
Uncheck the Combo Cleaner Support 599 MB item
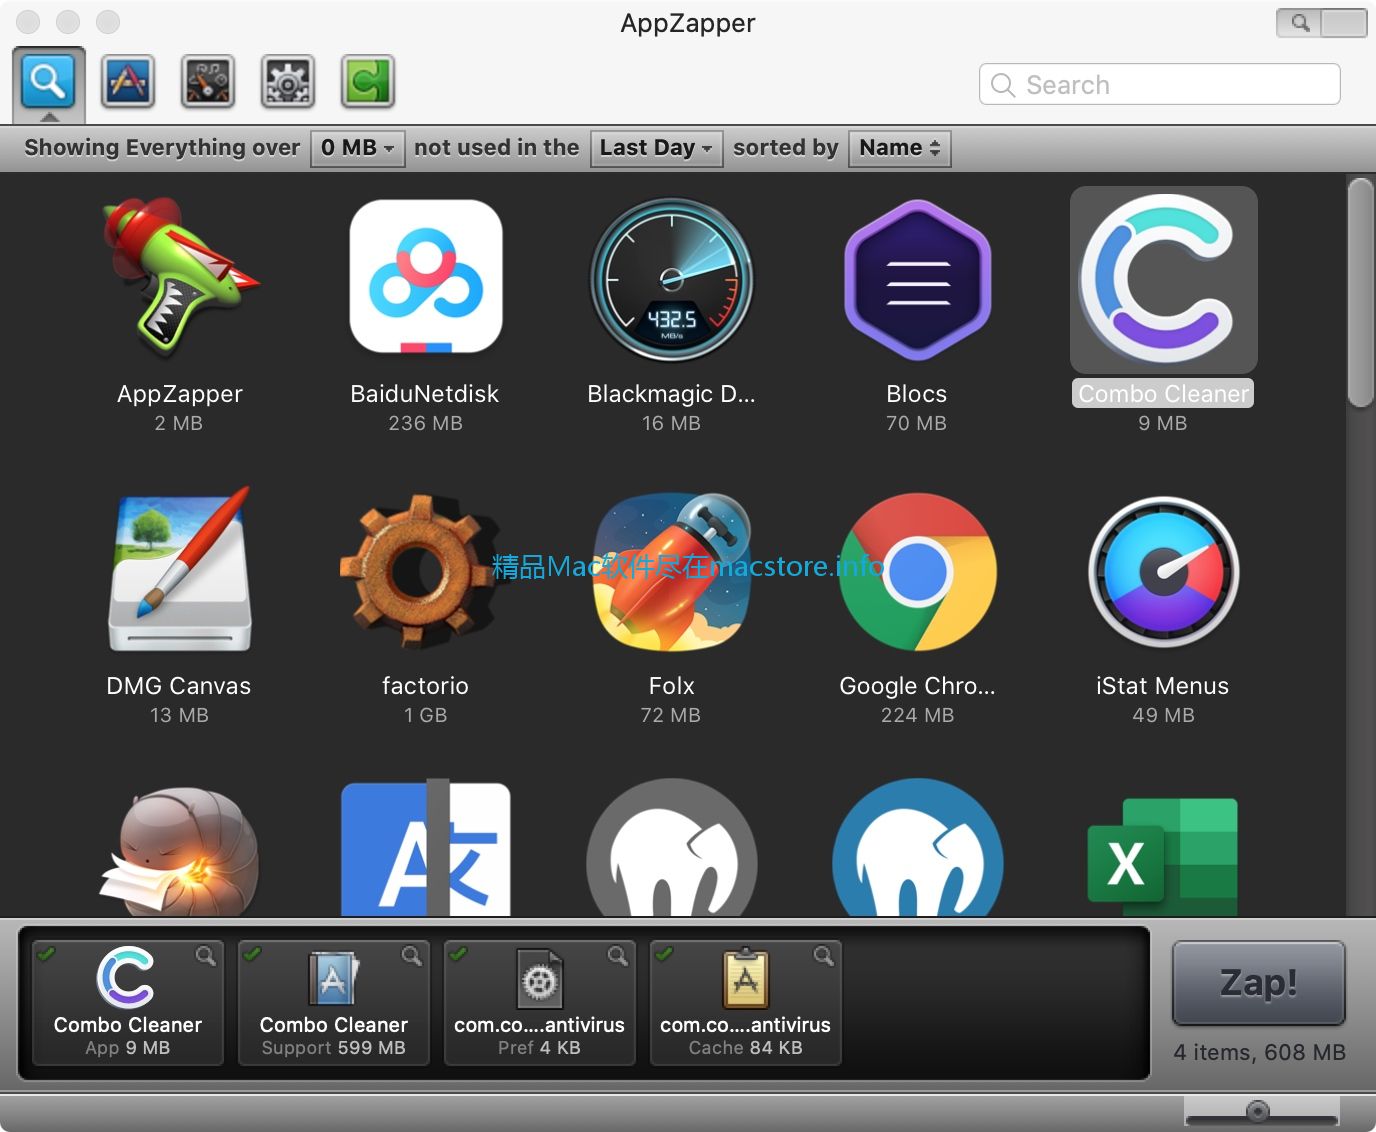pyautogui.click(x=252, y=954)
